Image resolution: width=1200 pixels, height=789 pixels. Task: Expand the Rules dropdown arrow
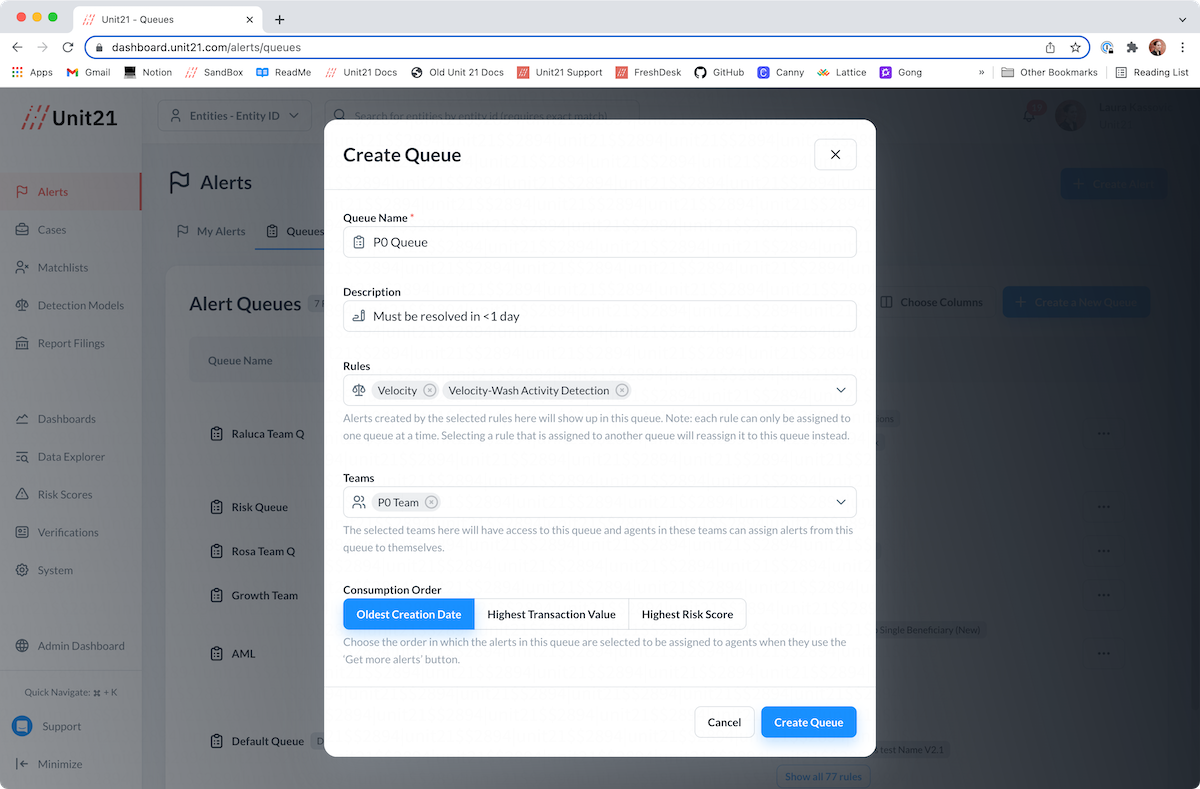841,390
